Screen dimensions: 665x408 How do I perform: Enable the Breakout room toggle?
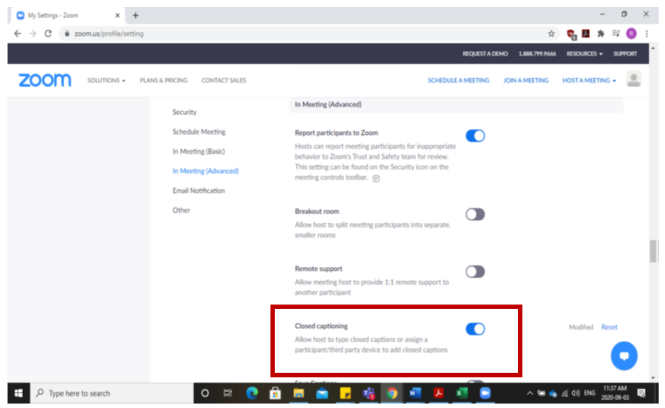pos(475,214)
